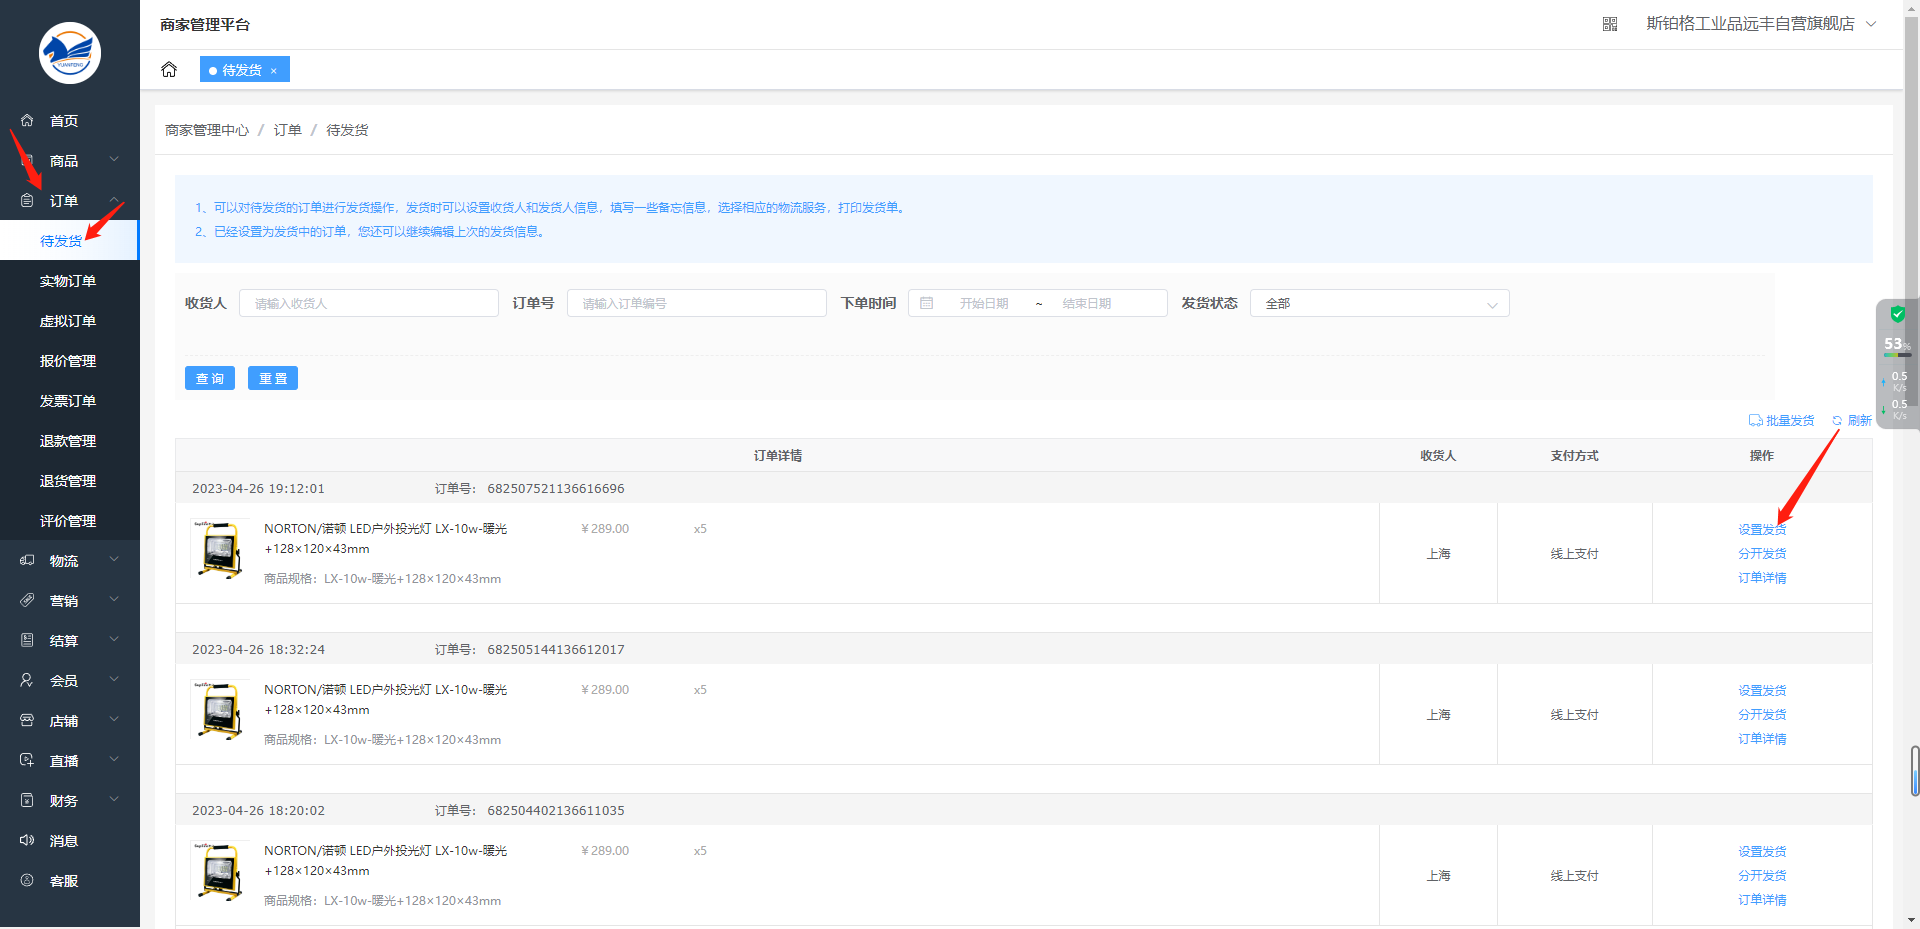Expand the 商品 menu chevron
Image resolution: width=1920 pixels, height=929 pixels.
coord(114,160)
